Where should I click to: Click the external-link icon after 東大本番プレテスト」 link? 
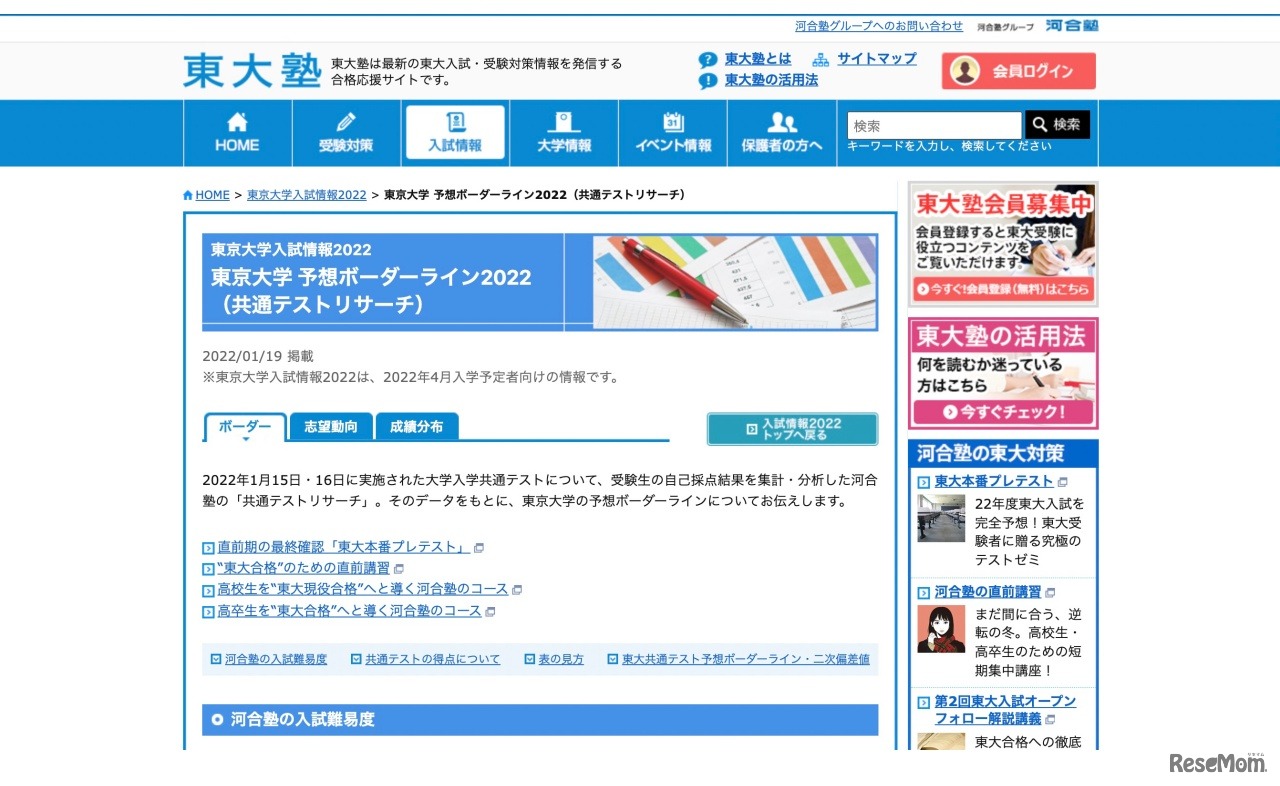pos(479,548)
